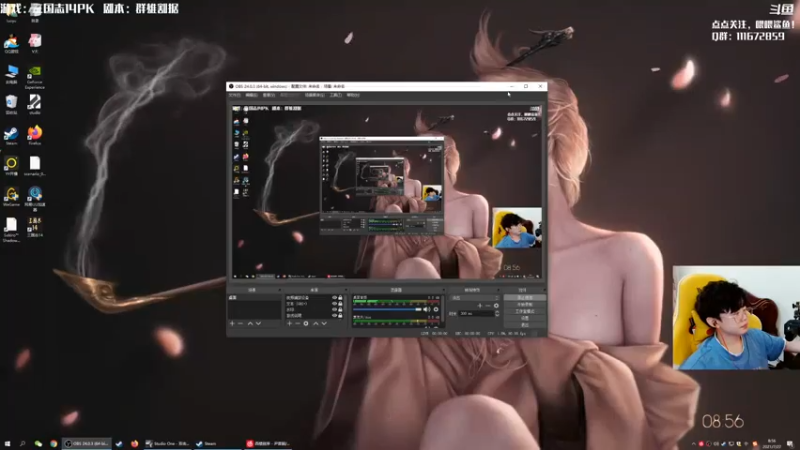Add a new source in Sources panel

pos(289,323)
